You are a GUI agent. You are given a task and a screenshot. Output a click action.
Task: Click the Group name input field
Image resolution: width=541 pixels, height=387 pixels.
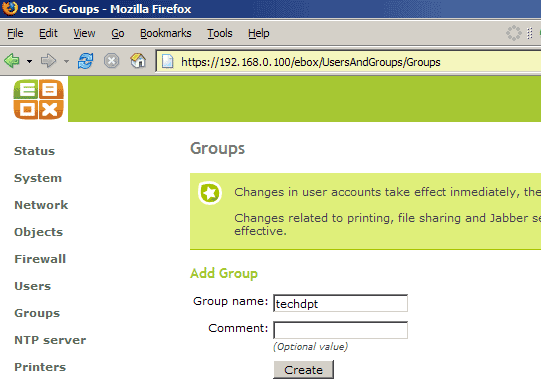341,303
